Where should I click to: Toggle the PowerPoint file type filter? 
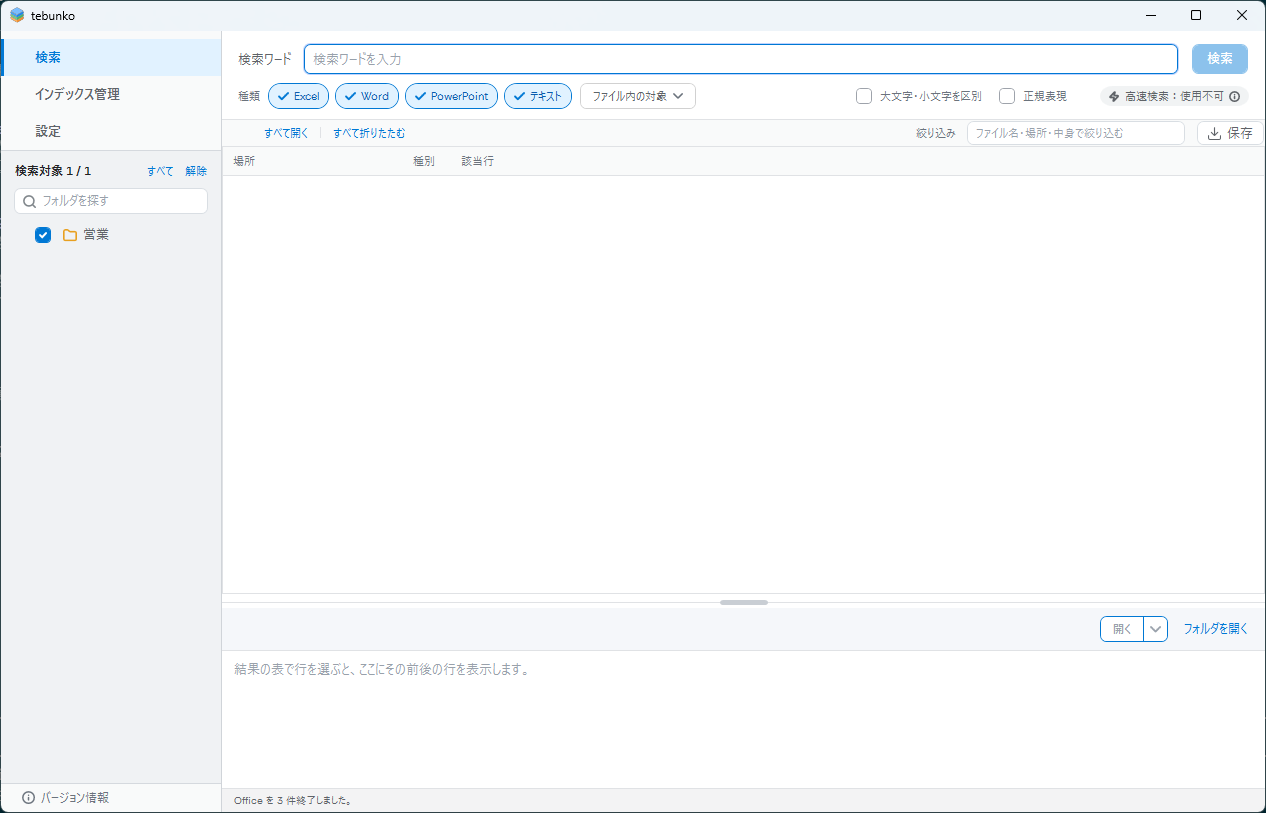451,96
